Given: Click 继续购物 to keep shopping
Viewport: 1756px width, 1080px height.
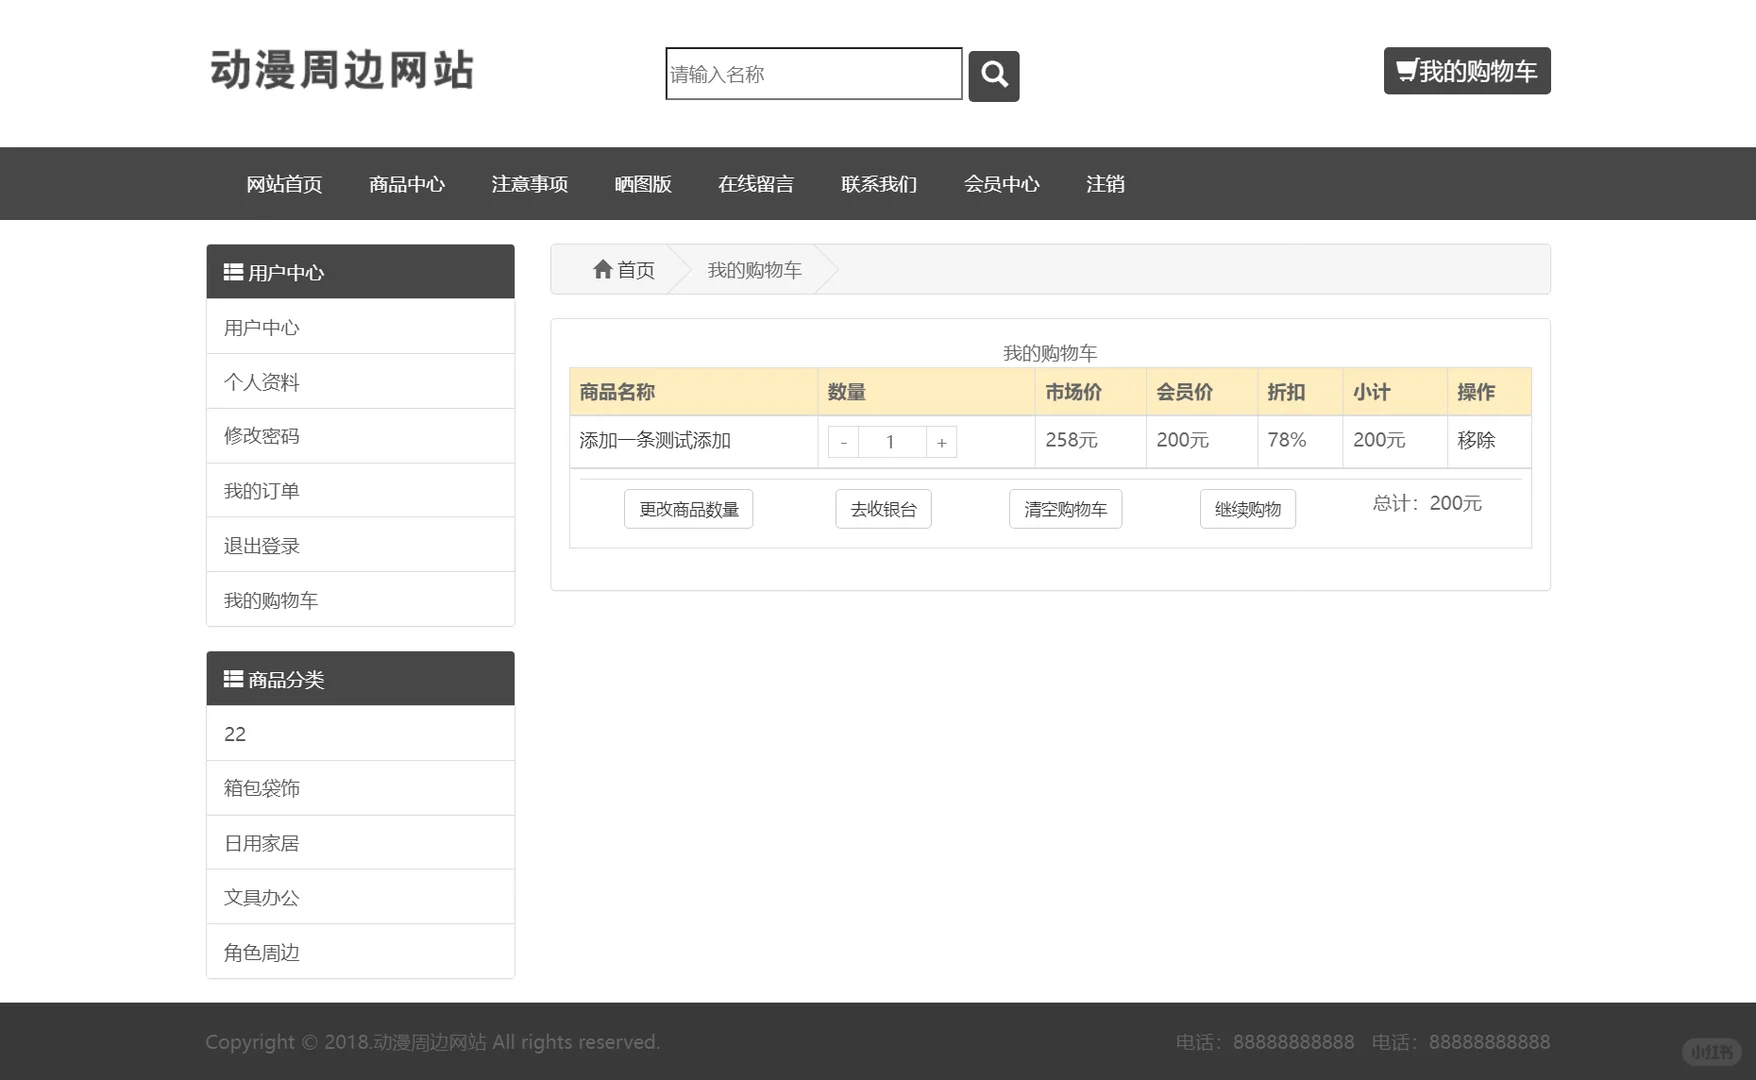Looking at the screenshot, I should [1247, 509].
